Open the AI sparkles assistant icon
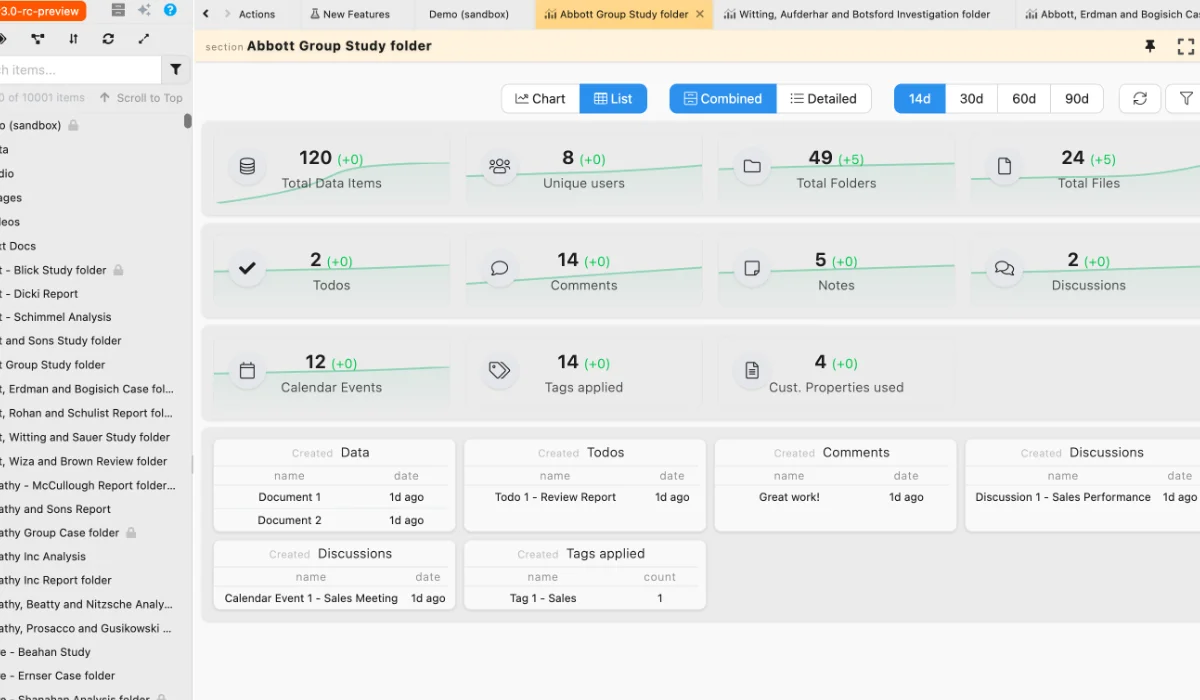This screenshot has width=1200, height=700. tap(144, 10)
